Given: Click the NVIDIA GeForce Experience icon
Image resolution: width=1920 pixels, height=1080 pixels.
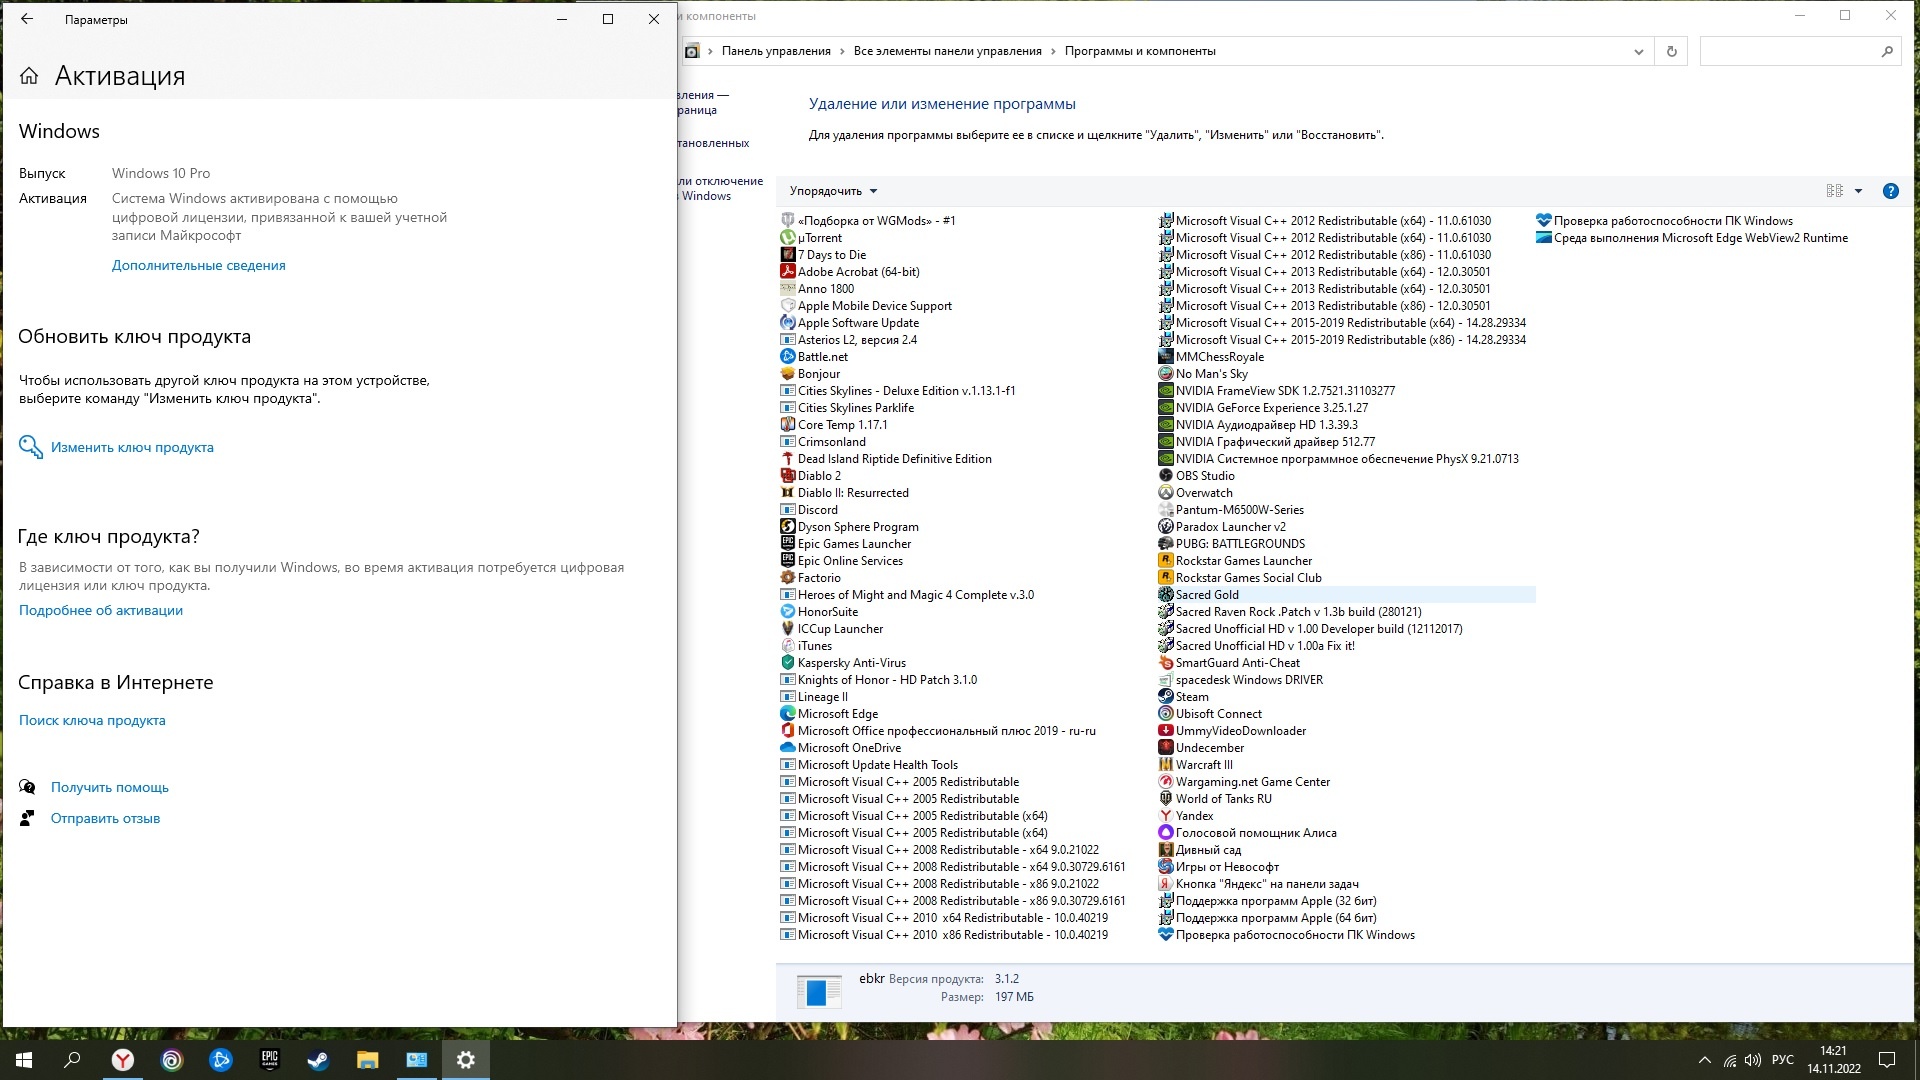Looking at the screenshot, I should (x=1166, y=408).
